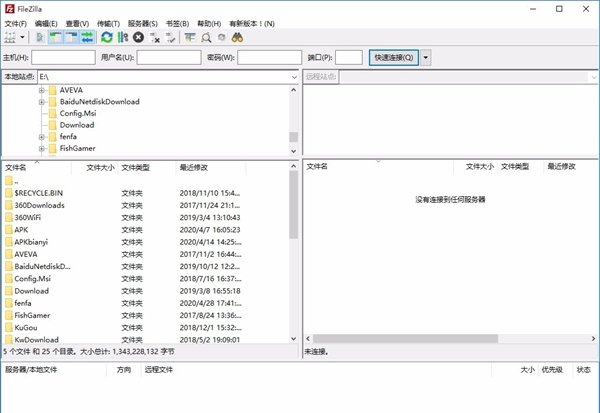600x413 pixels.
Task: Toggle processing of the transfer queue
Action: pyautogui.click(x=122, y=38)
